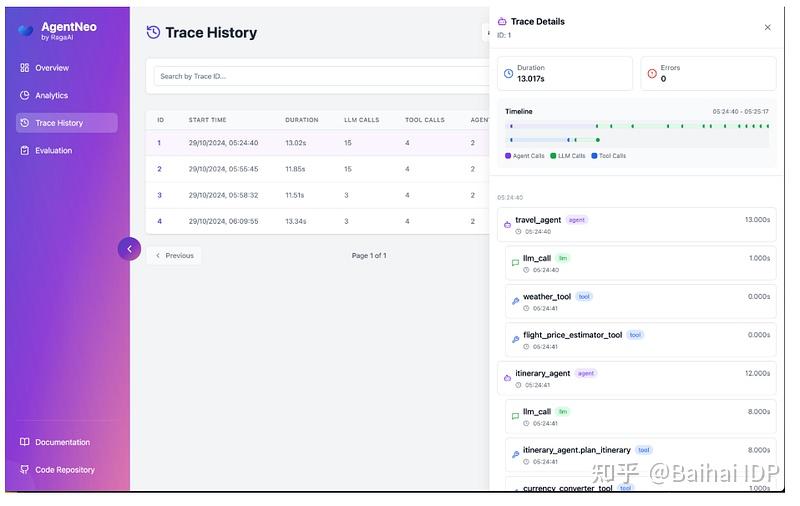Image resolution: width=800 pixels, height=506 pixels.
Task: Select trace row with ID 2
Action: point(317,169)
